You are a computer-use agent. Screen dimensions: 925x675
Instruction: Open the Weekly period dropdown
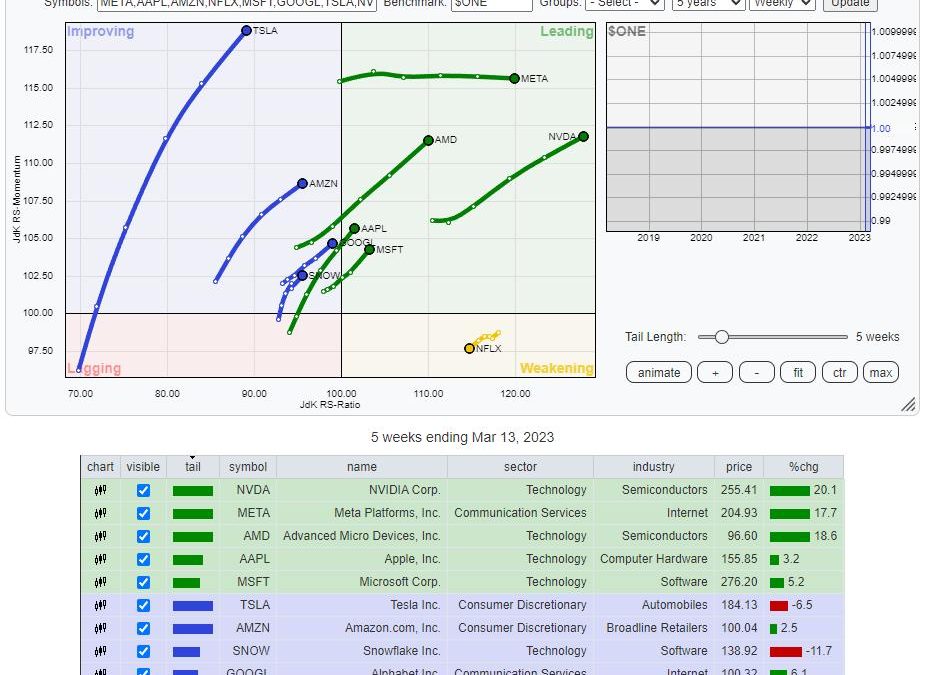[x=782, y=4]
